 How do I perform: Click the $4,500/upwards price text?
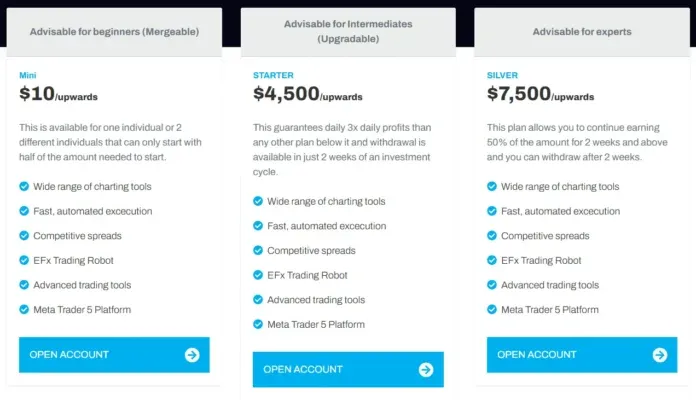[x=307, y=95]
